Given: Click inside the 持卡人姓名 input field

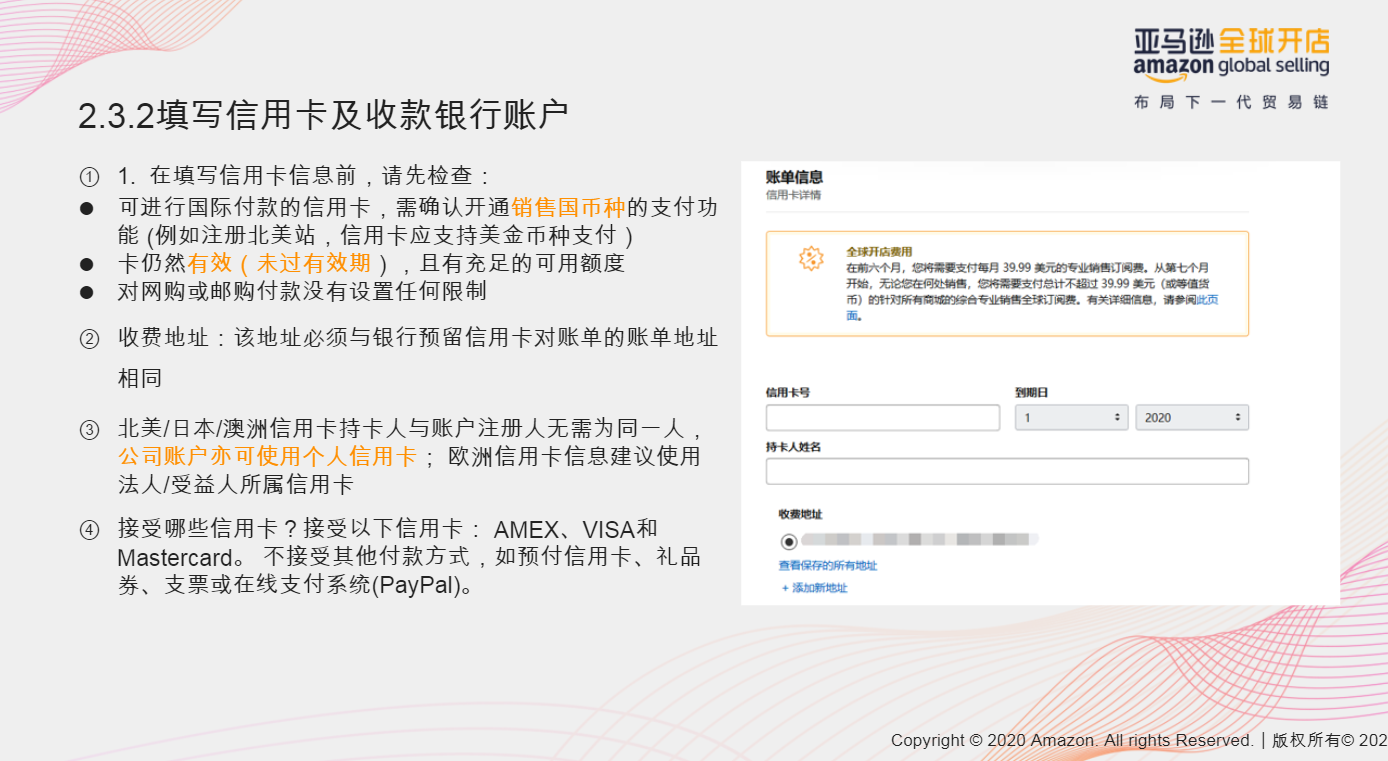Looking at the screenshot, I should [1007, 470].
